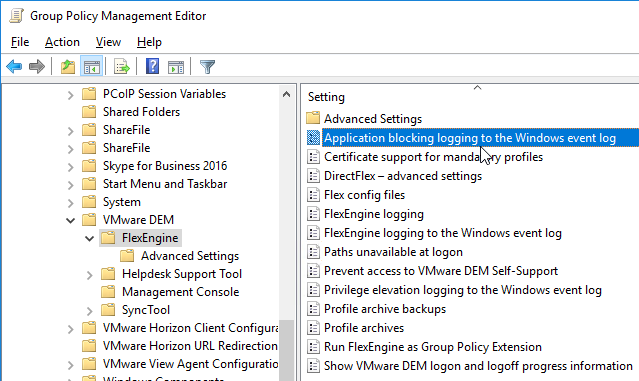This screenshot has height=381, width=639.
Task: Click the Advanced Settings folder icon in the Setting list
Action: click(x=313, y=119)
